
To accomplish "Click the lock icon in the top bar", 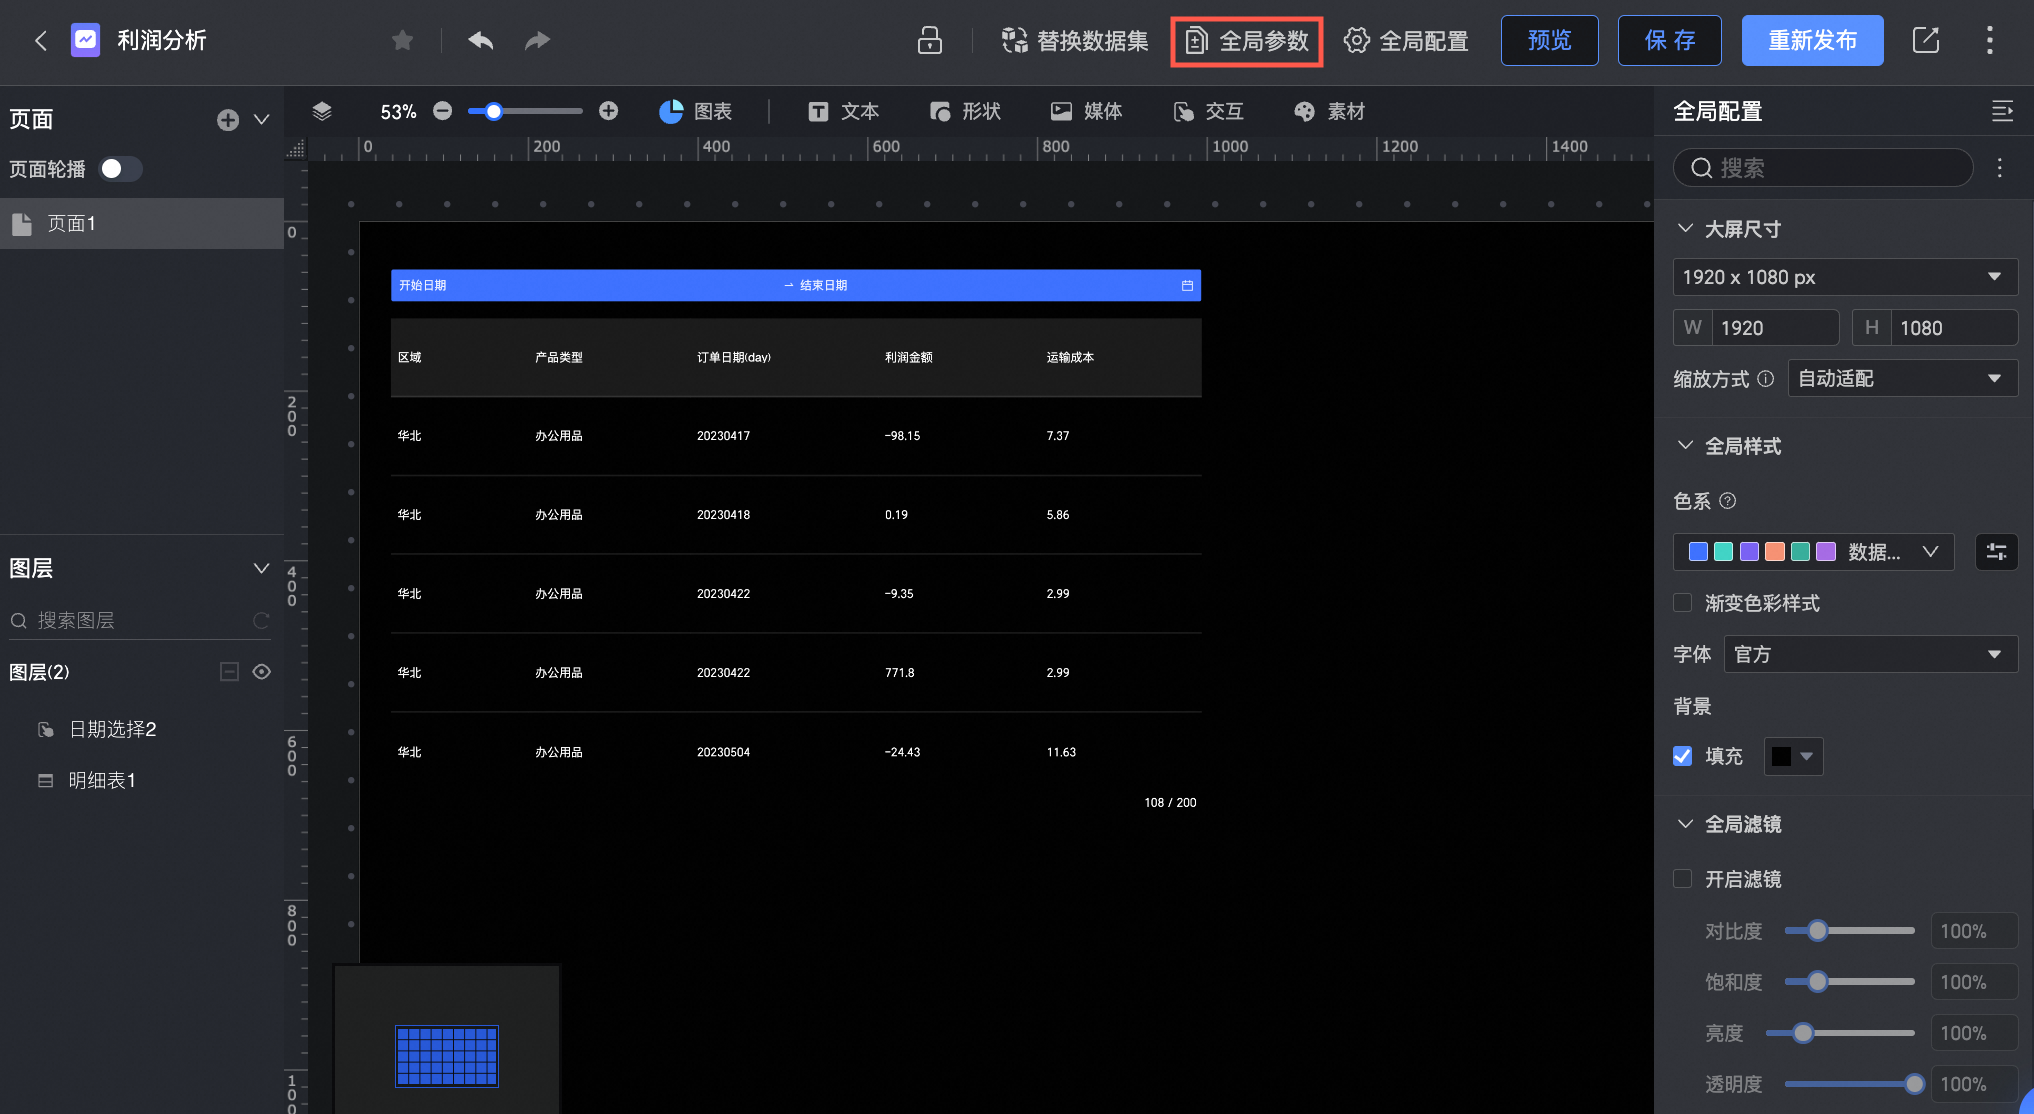I will click(930, 40).
